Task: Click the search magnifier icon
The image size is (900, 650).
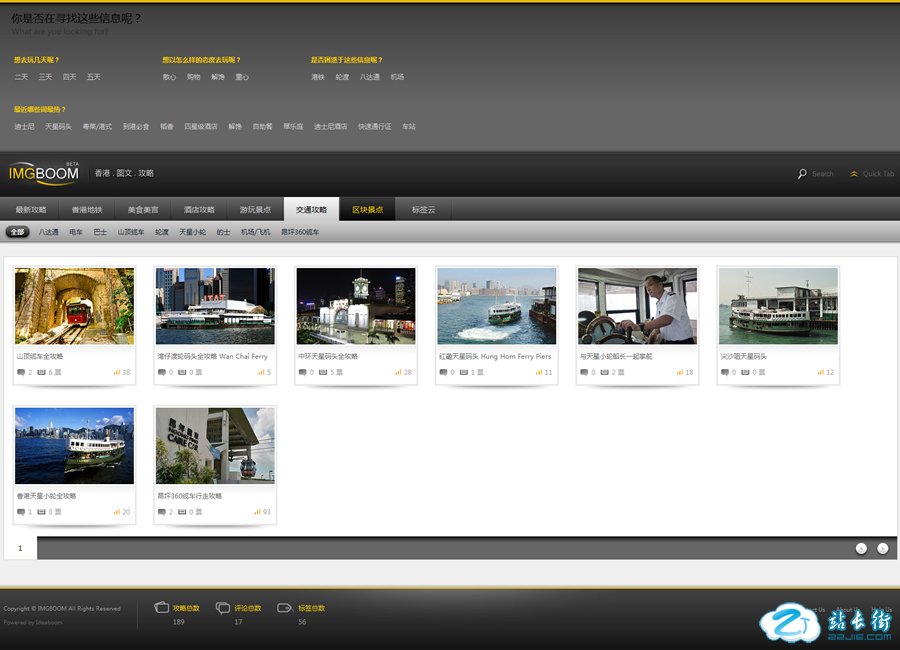Action: [x=802, y=174]
